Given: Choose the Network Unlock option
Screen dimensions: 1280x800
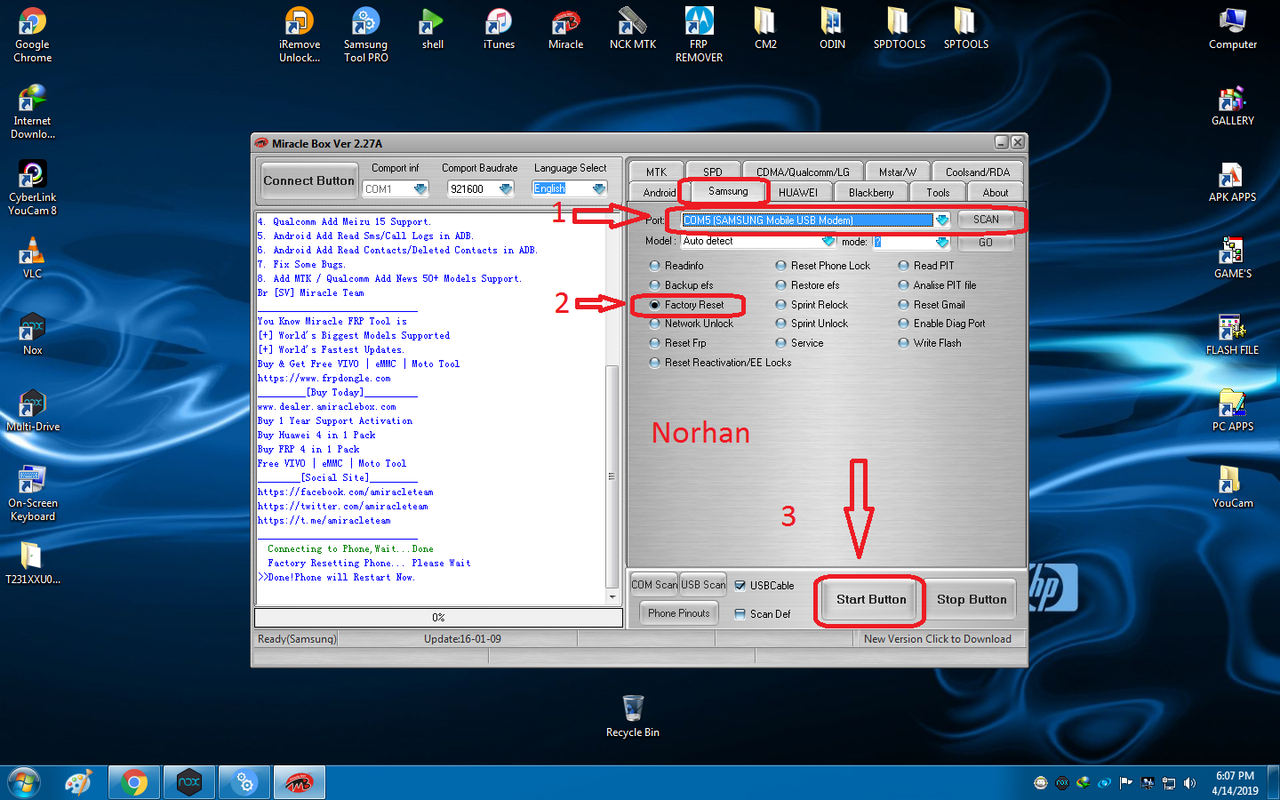Looking at the screenshot, I should [692, 324].
